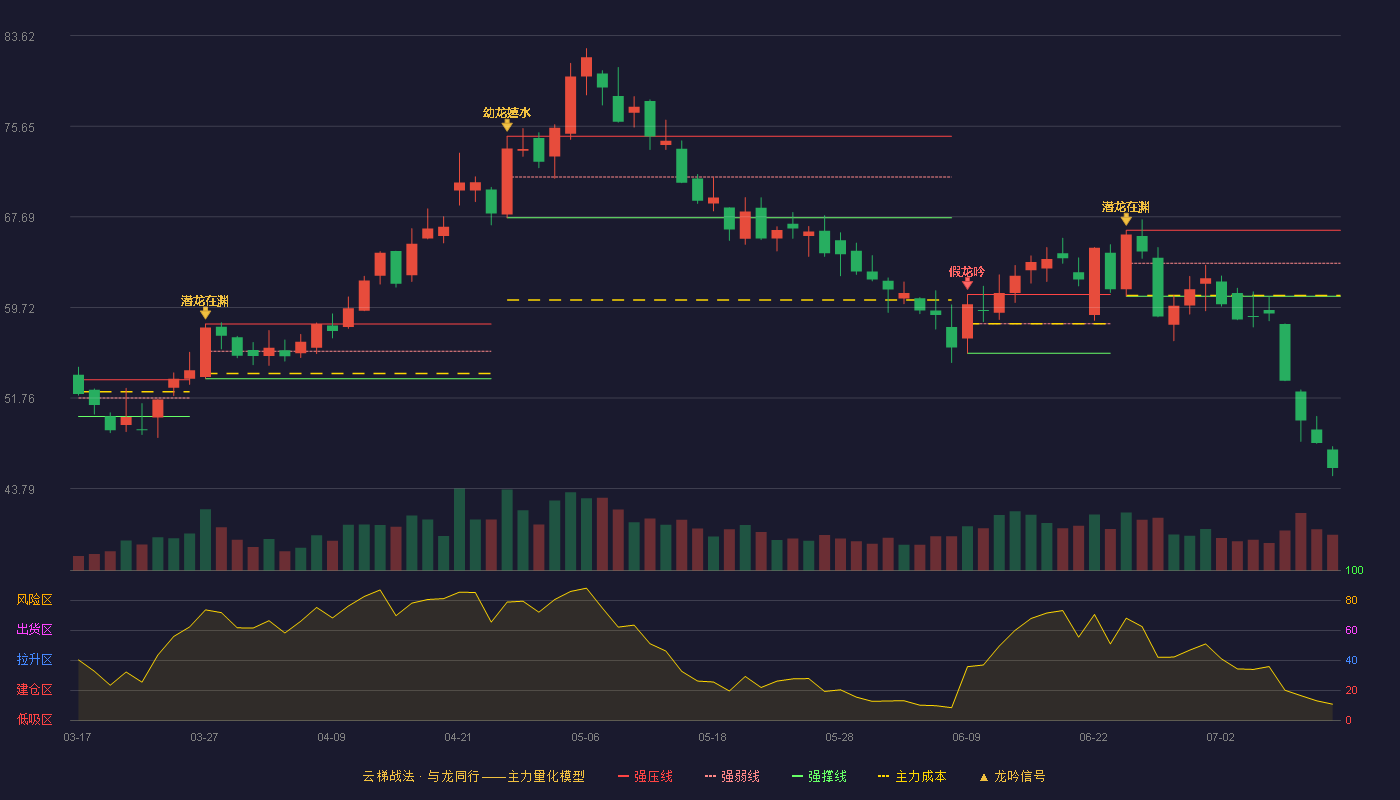The image size is (1400, 800).
Task: Click the 67.69 price axis label
Action: pyautogui.click(x=20, y=218)
